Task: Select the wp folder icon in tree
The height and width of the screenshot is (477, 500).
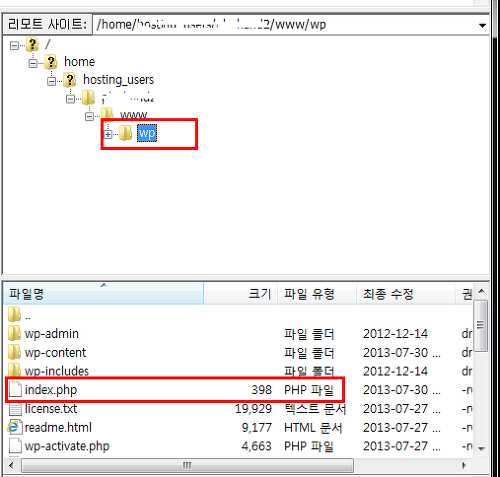Action: click(x=126, y=133)
